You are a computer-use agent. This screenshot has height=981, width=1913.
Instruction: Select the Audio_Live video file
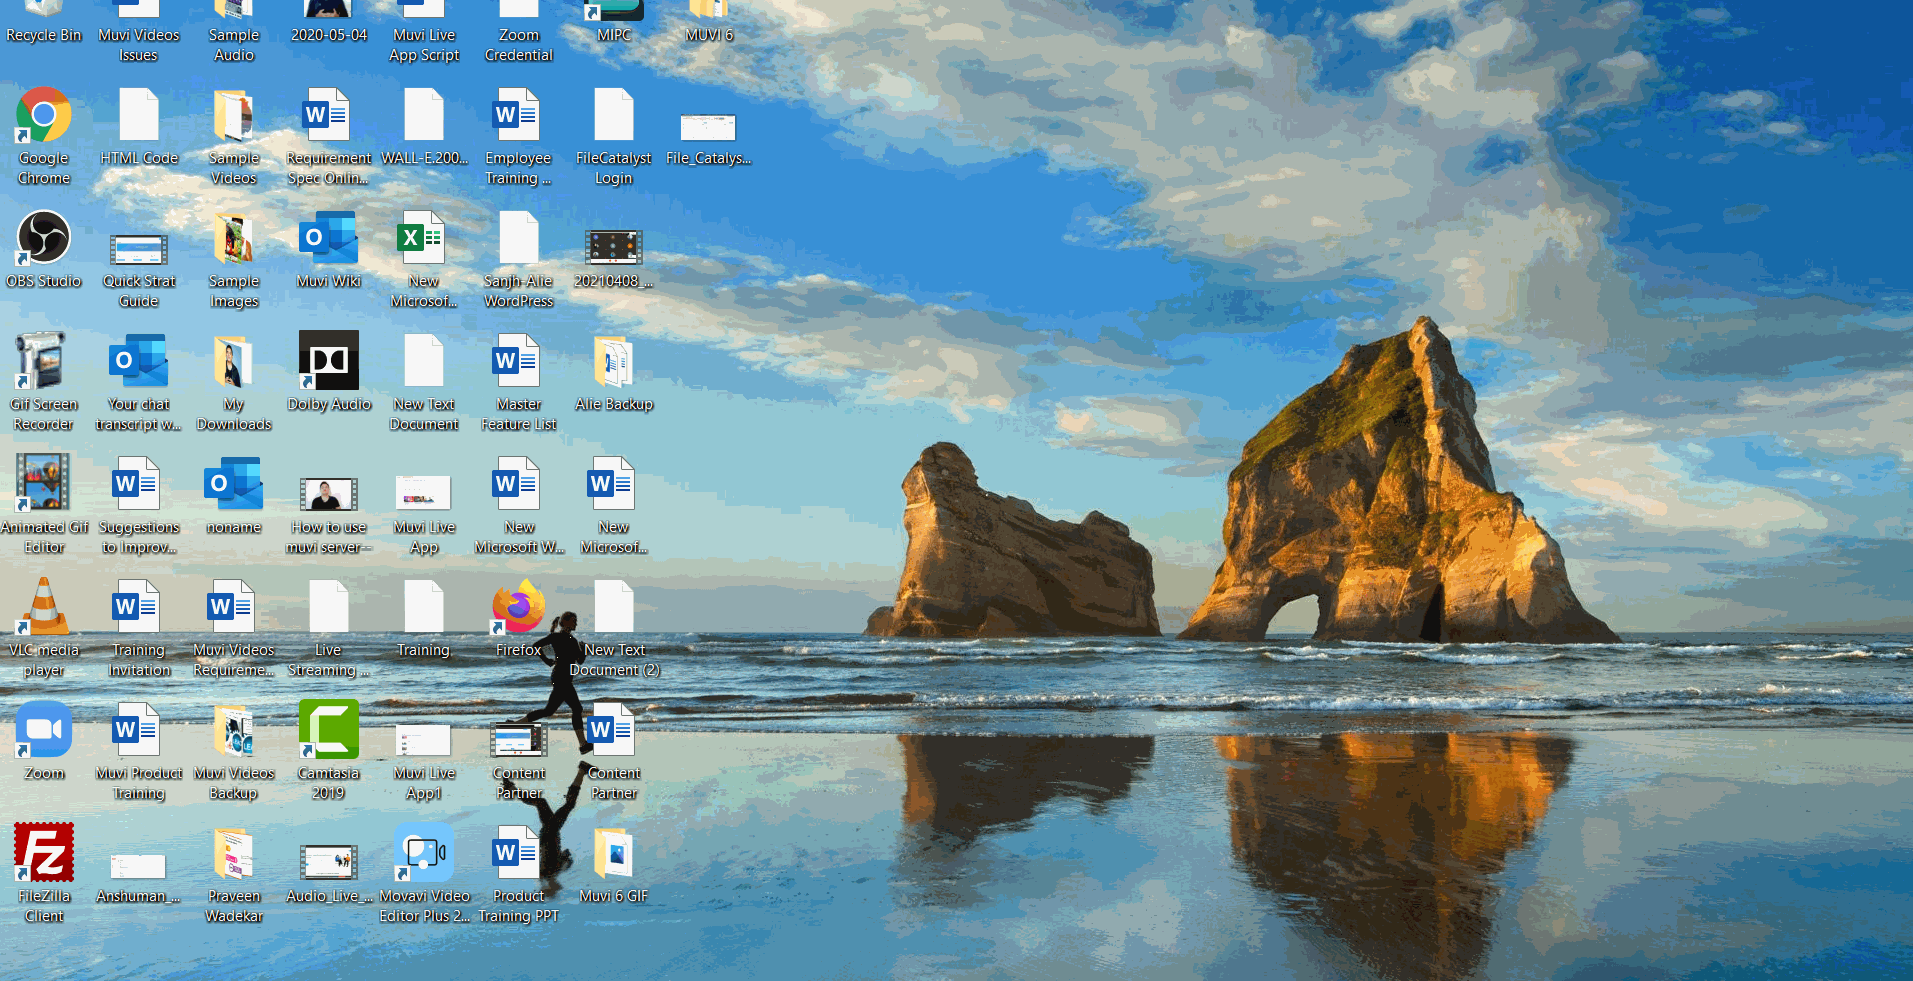point(329,874)
